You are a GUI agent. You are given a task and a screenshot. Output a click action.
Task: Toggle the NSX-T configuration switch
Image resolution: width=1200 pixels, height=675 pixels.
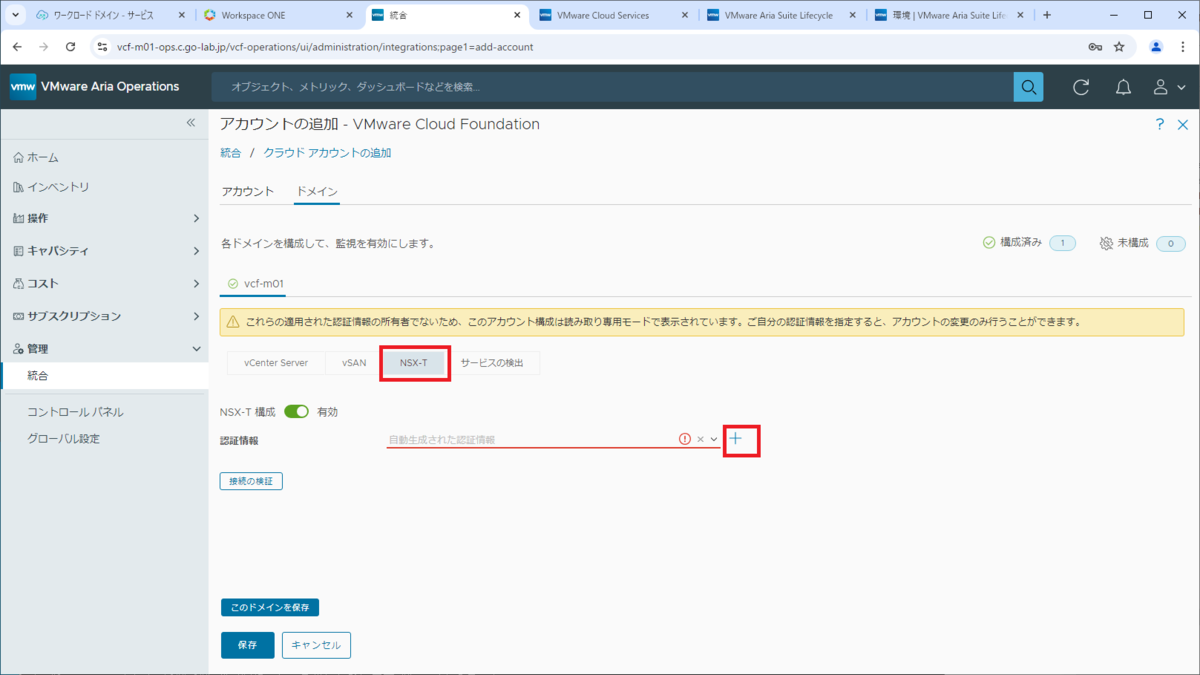tap(296, 411)
